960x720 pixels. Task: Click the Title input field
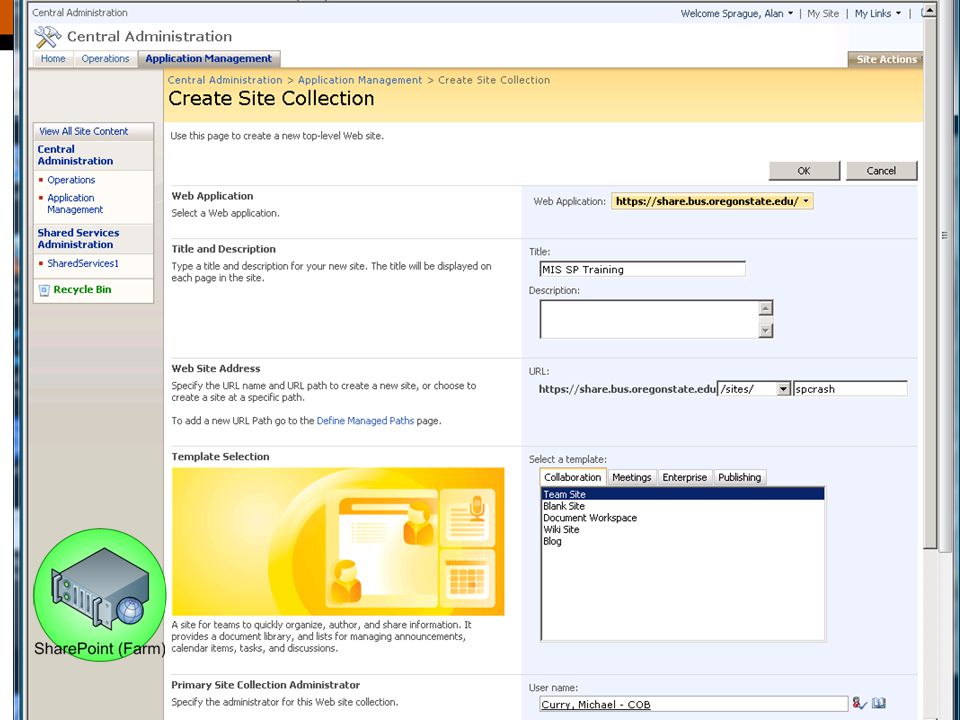[x=642, y=269]
